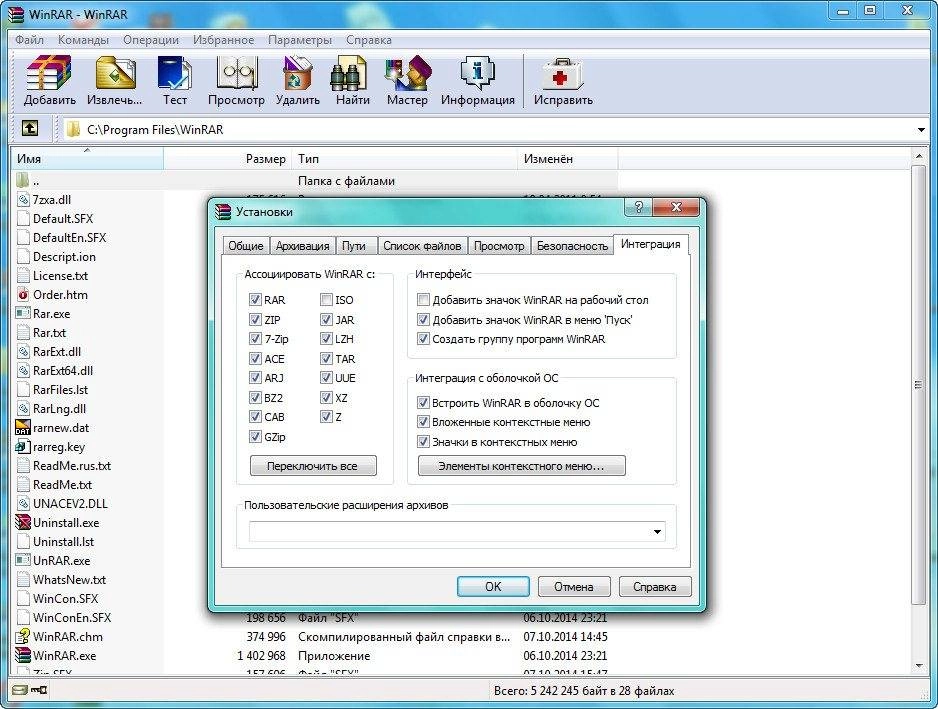Switch to the Общие tab
This screenshot has width=938, height=709.
tap(245, 246)
